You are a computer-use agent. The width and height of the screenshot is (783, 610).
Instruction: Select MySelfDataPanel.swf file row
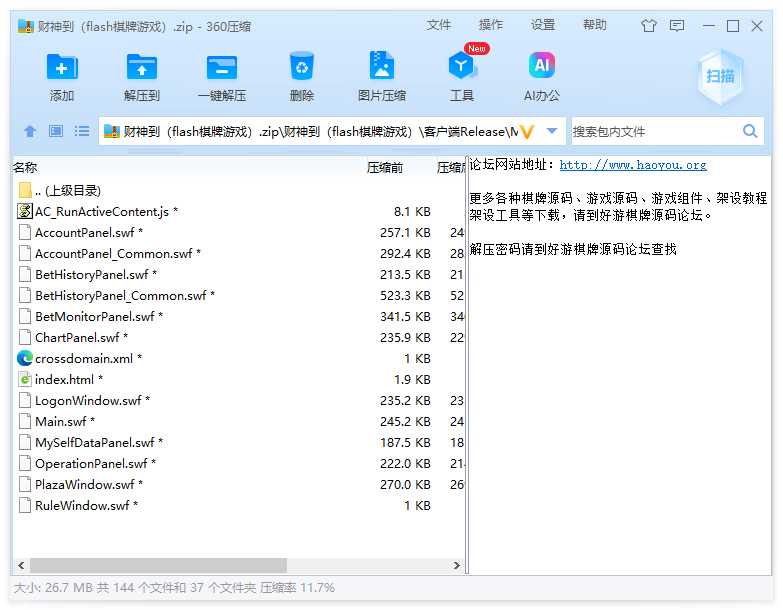tap(240, 442)
